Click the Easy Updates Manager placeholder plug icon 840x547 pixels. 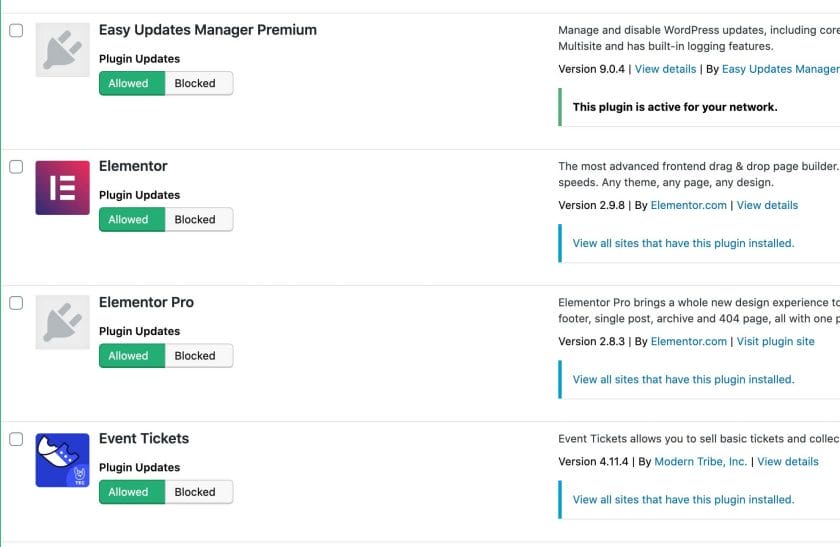[63, 50]
